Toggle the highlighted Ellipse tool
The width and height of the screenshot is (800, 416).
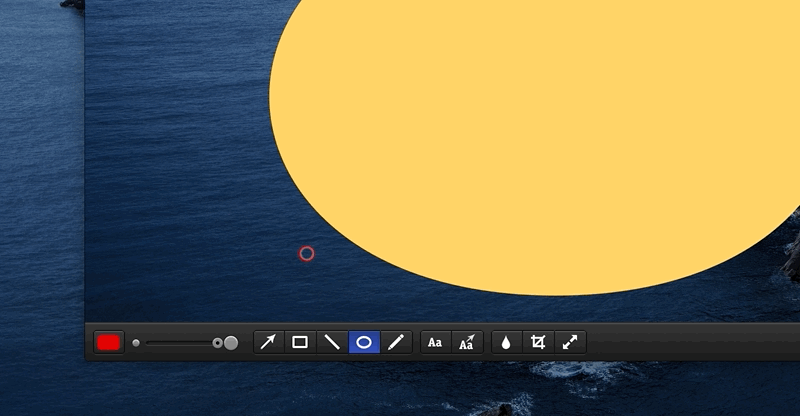pos(364,342)
